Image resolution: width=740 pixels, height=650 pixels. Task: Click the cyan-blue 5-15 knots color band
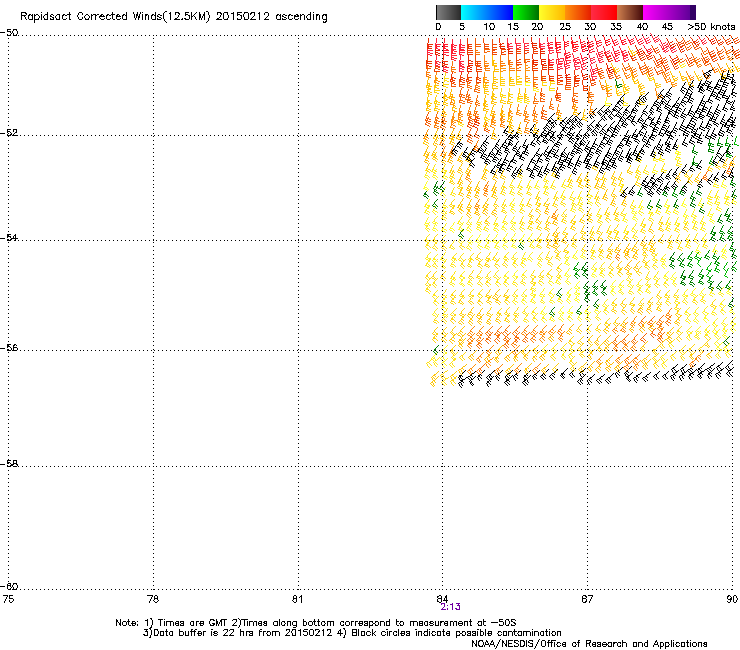click(x=487, y=12)
